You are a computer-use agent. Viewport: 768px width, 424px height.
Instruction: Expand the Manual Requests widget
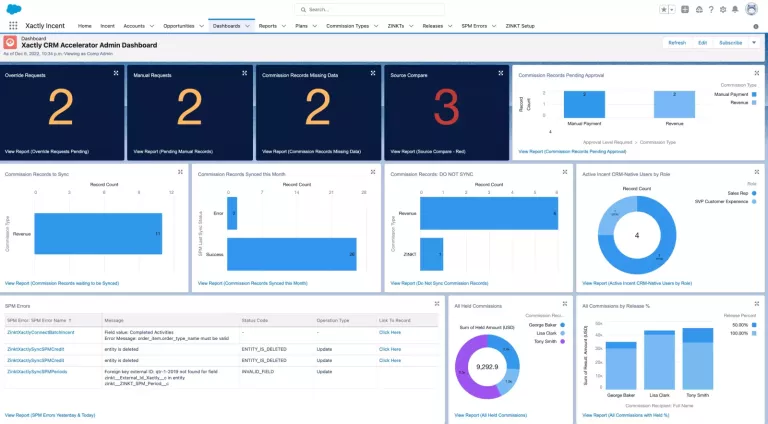point(244,73)
